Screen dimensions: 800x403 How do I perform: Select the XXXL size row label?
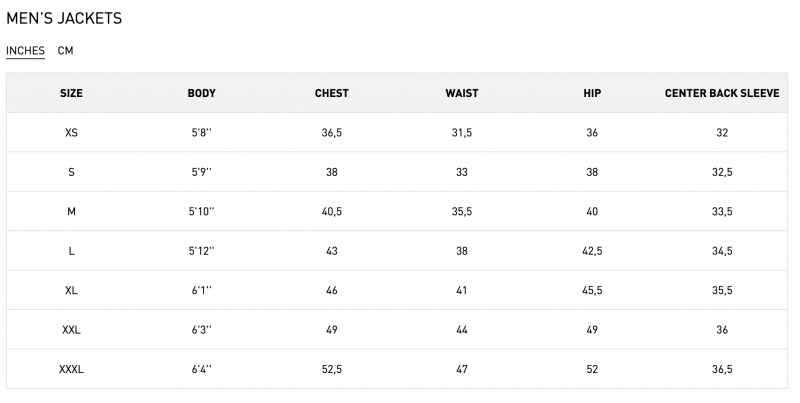[x=71, y=370]
